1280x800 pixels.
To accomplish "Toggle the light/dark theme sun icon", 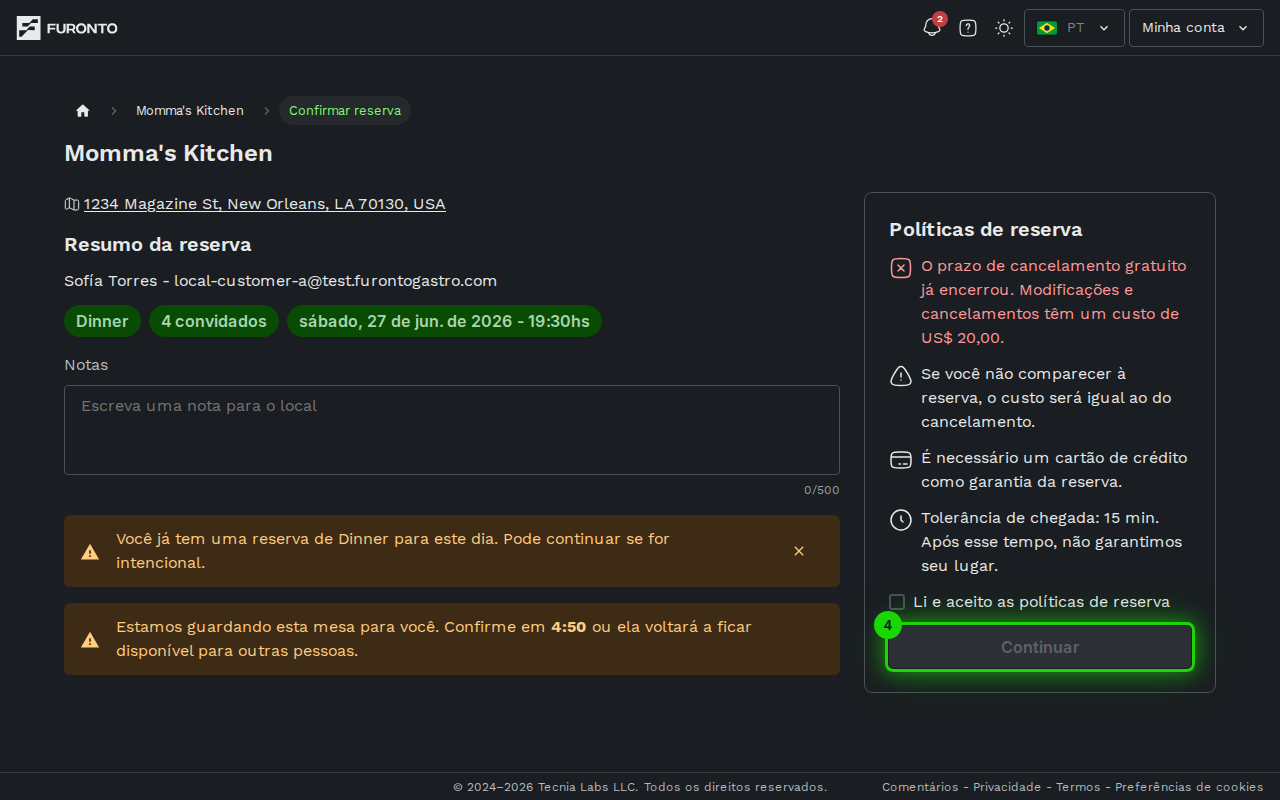I will click(1004, 28).
